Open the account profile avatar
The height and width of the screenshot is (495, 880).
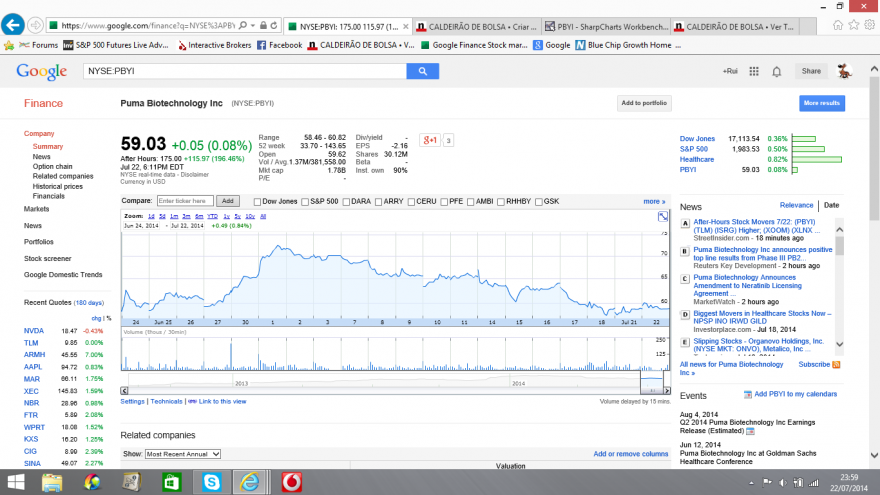click(844, 71)
